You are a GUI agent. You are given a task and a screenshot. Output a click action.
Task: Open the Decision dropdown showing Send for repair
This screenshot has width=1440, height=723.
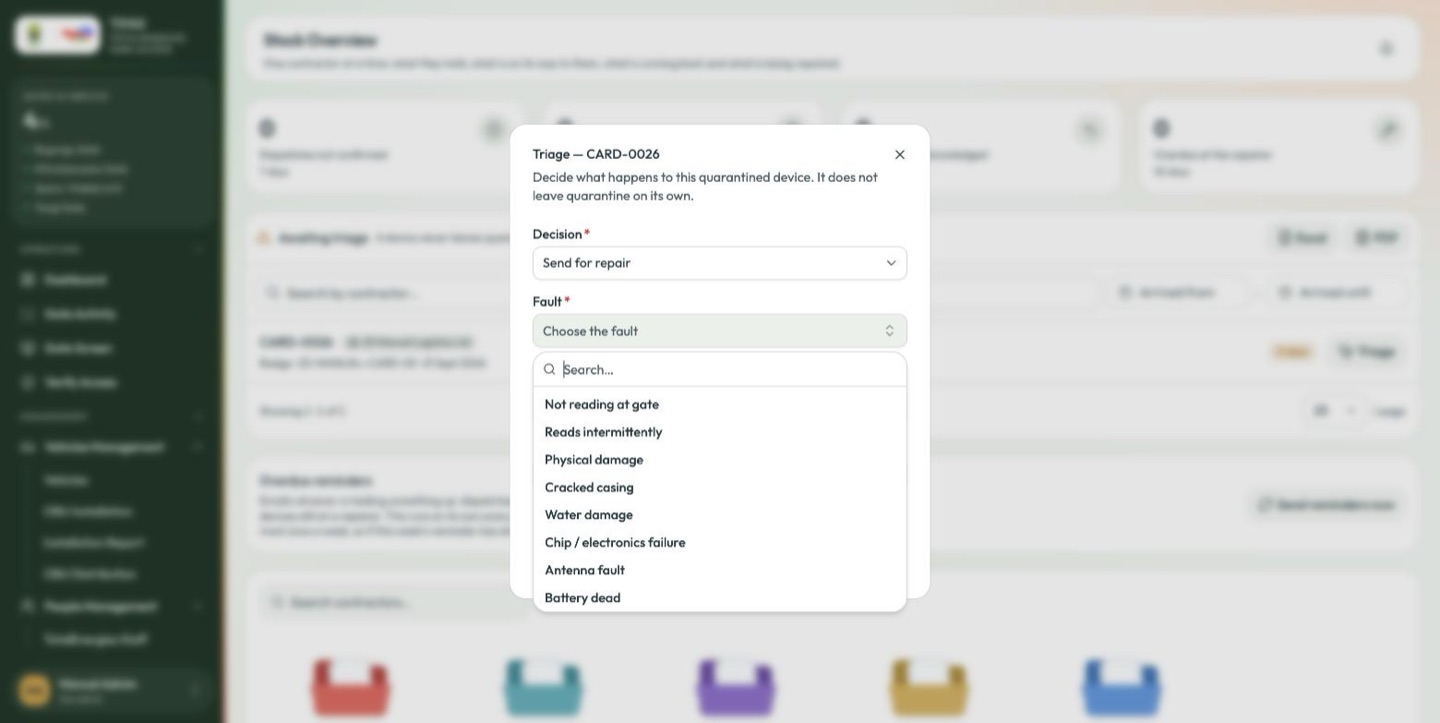719,263
